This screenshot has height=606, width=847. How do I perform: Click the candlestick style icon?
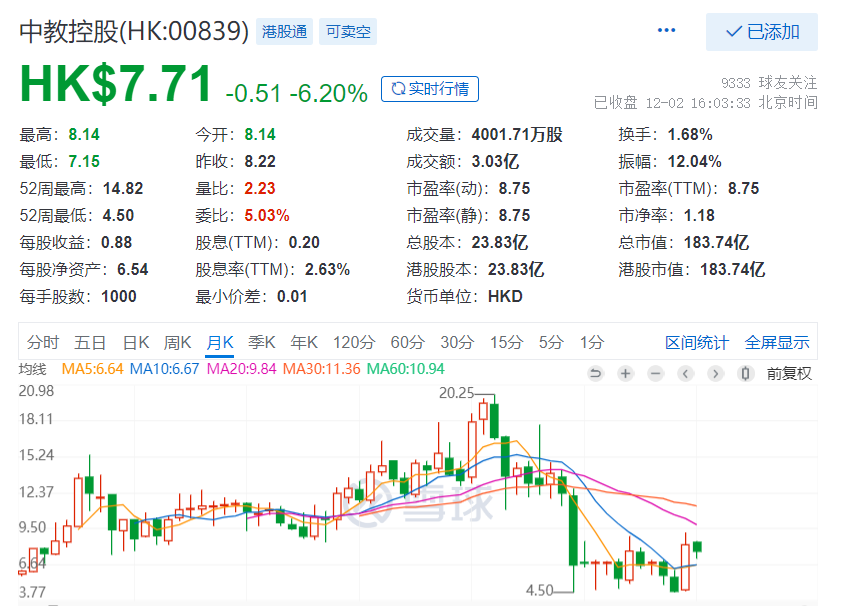click(745, 373)
